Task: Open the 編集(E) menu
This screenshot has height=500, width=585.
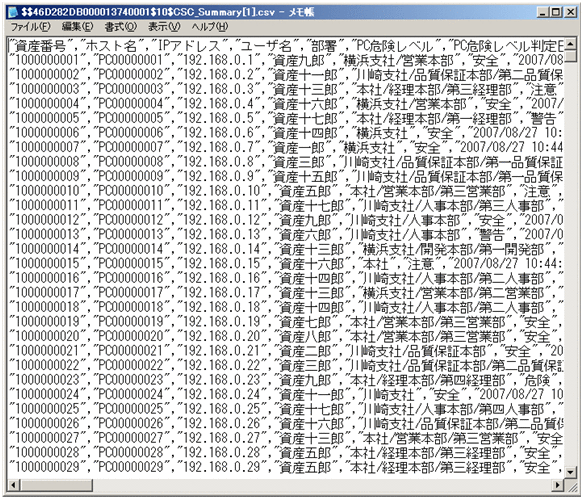Action: 78,27
